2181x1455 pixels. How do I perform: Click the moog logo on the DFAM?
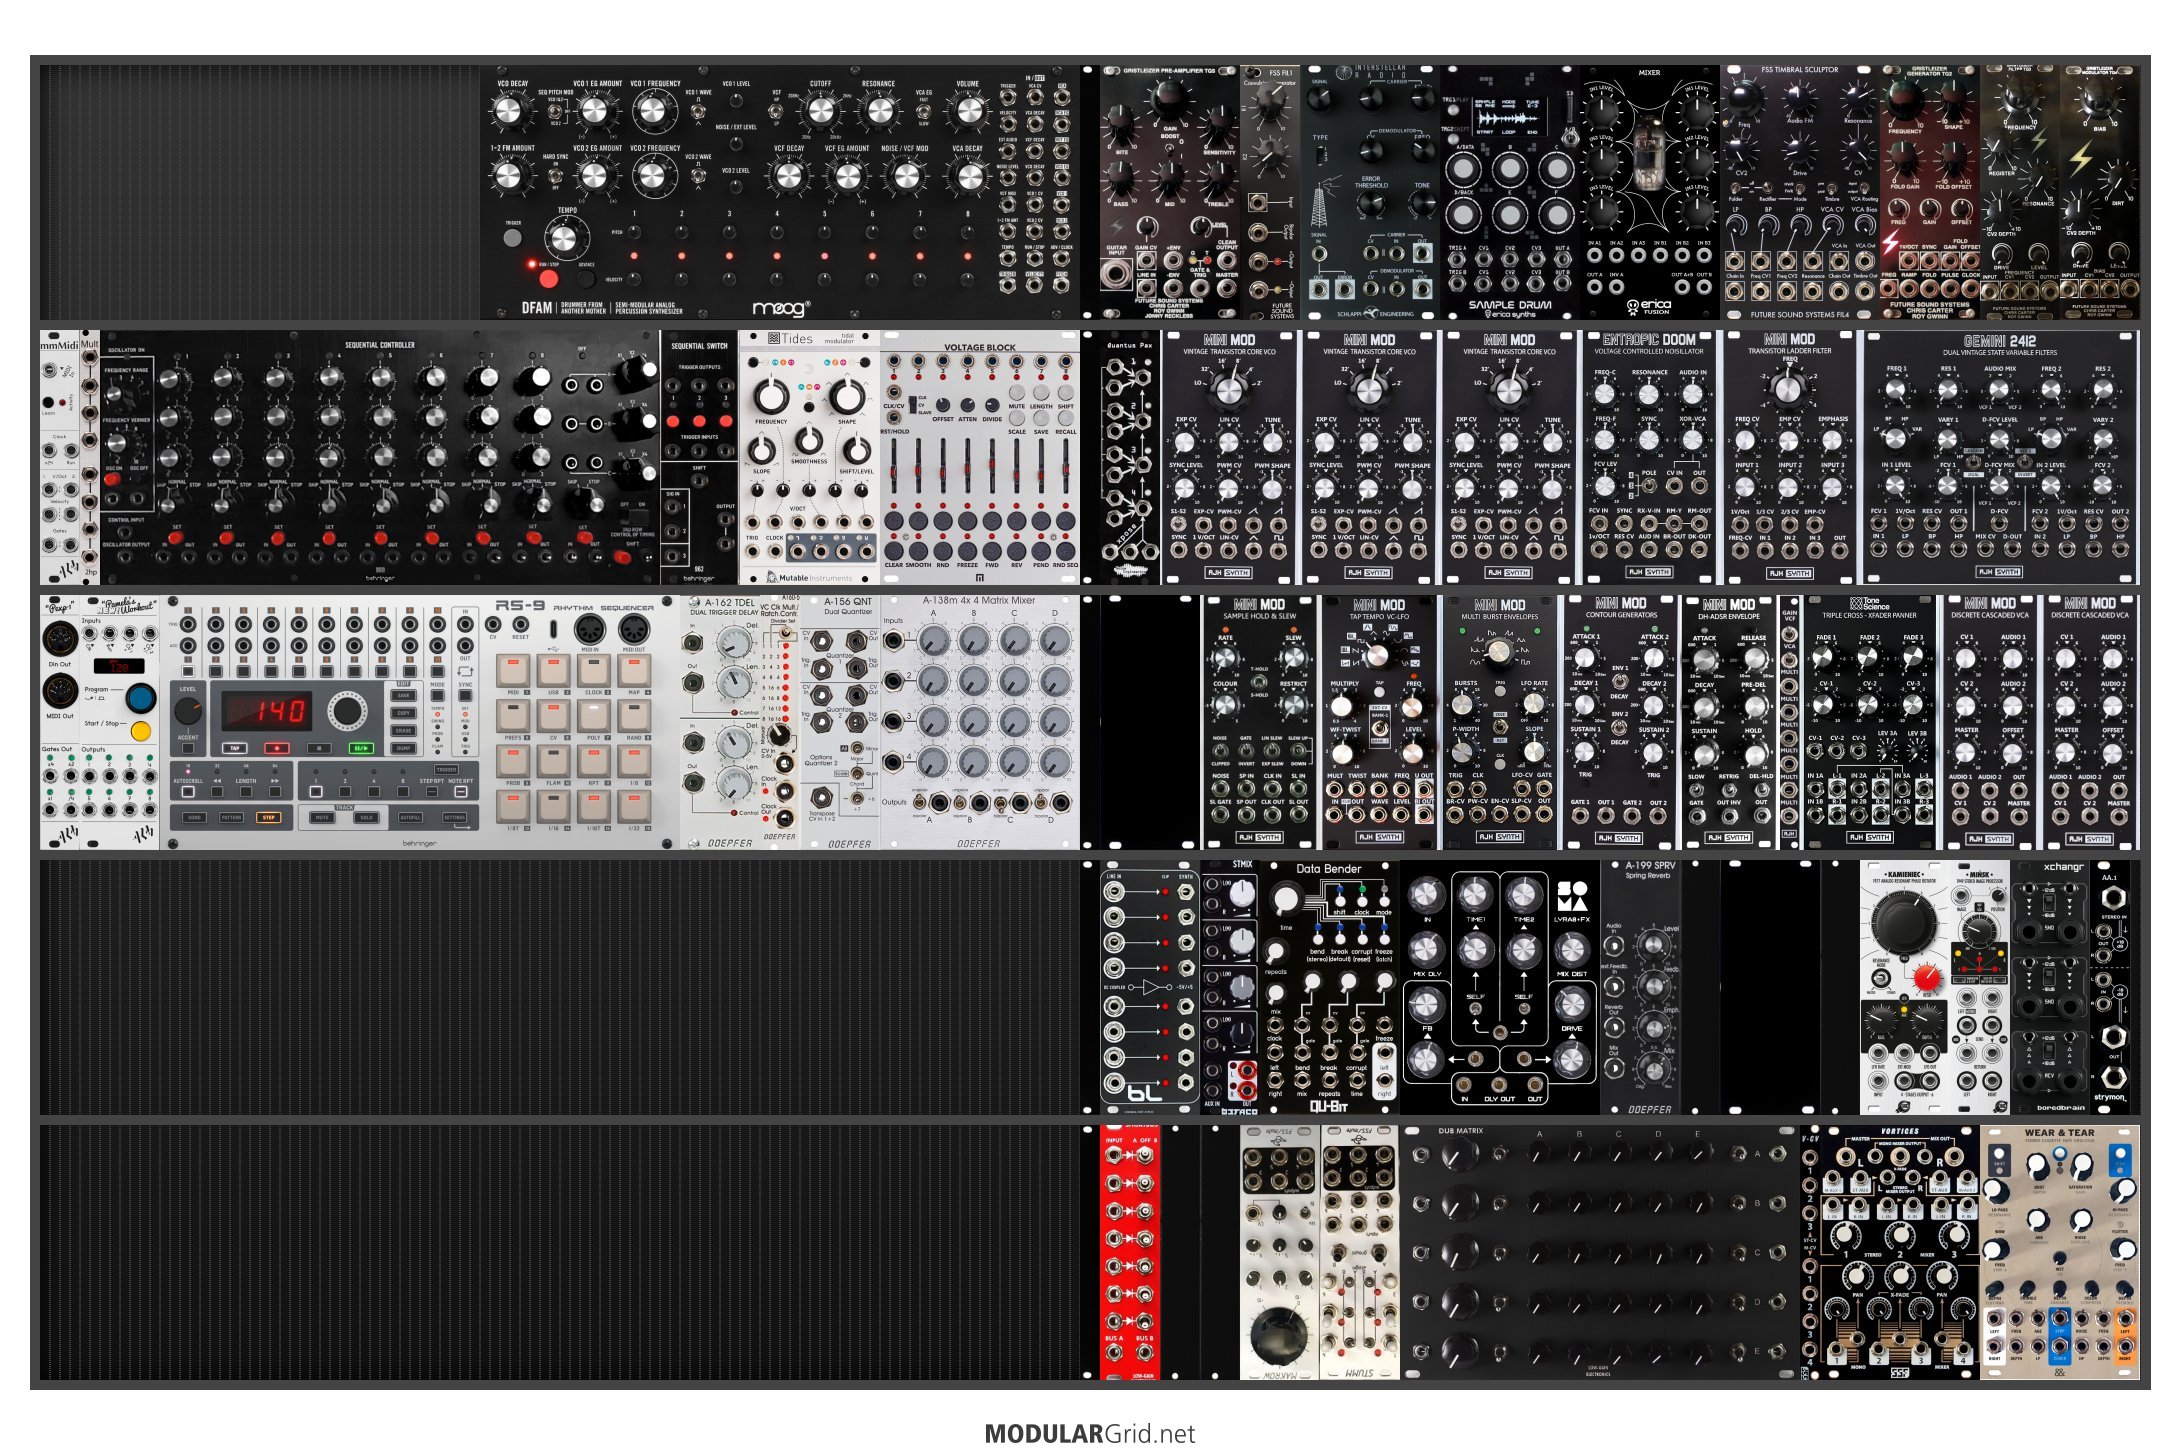(782, 308)
